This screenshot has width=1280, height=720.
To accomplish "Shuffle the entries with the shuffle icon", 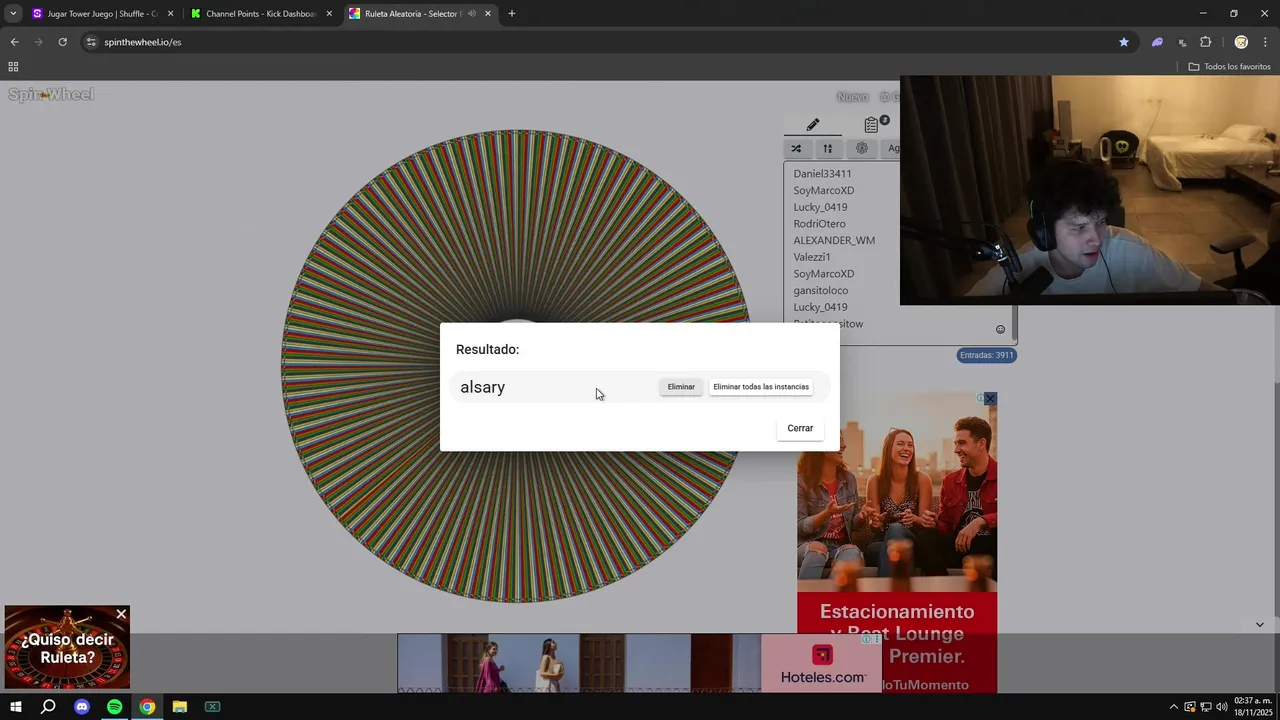I will (x=796, y=149).
